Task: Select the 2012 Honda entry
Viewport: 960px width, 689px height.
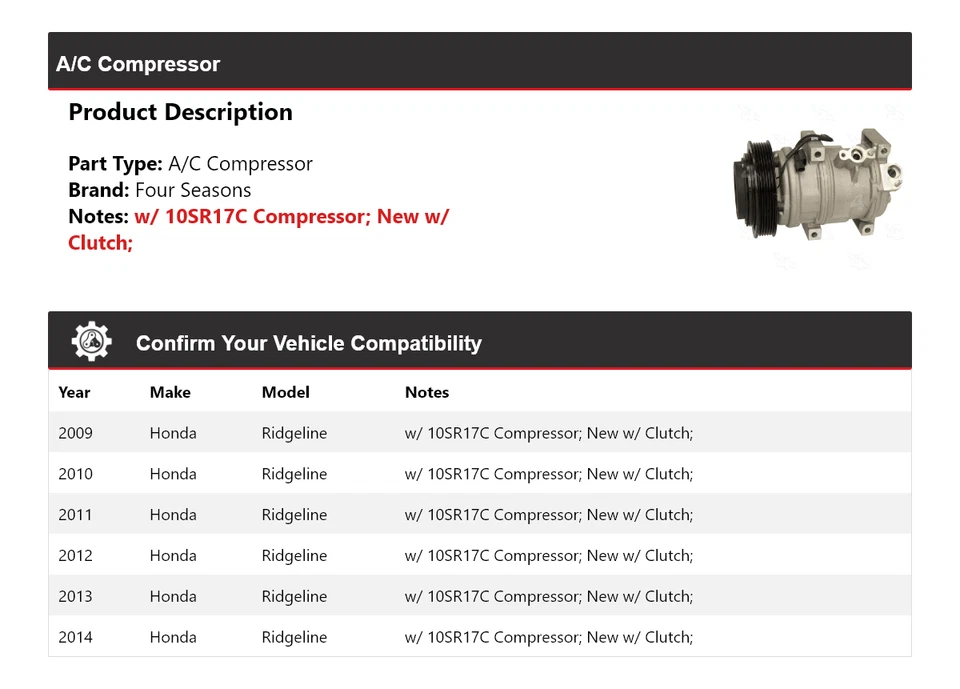Action: coord(173,555)
